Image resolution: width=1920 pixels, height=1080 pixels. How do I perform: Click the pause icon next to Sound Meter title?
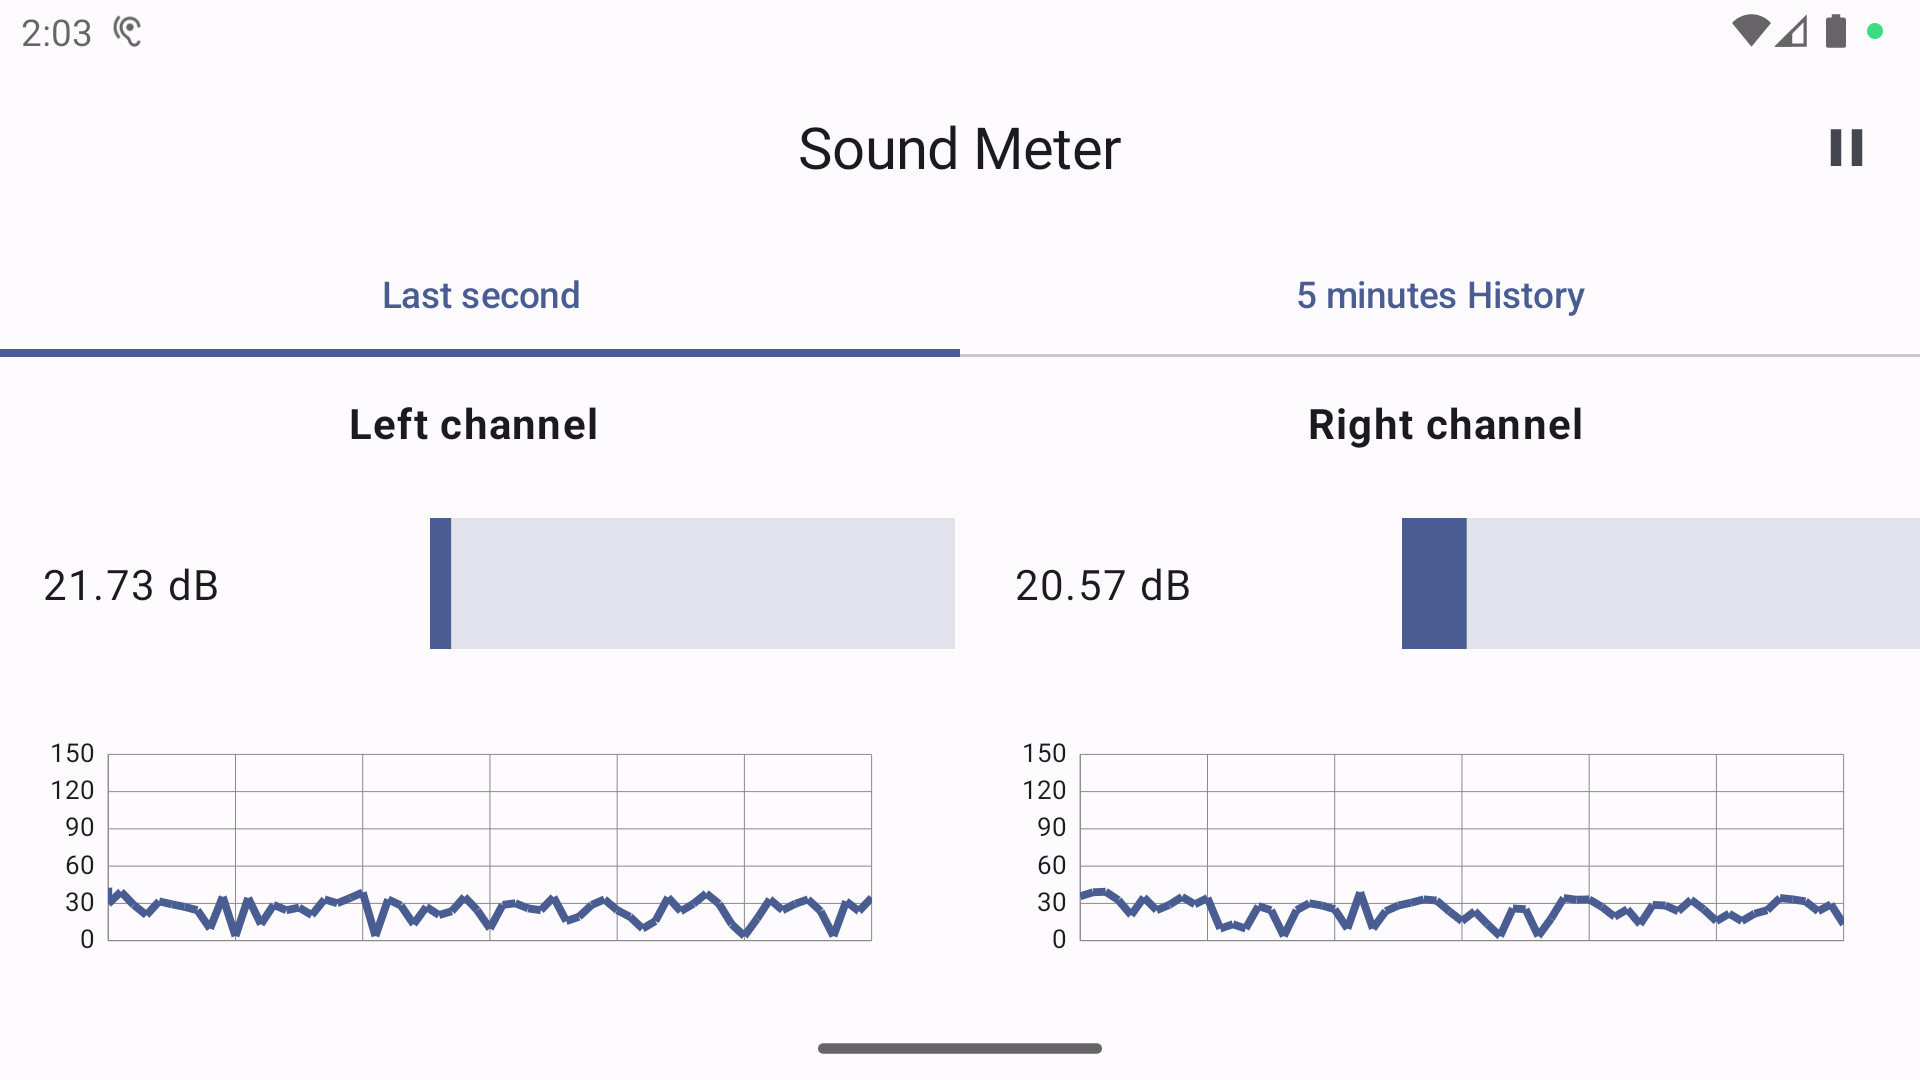pyautogui.click(x=1846, y=148)
